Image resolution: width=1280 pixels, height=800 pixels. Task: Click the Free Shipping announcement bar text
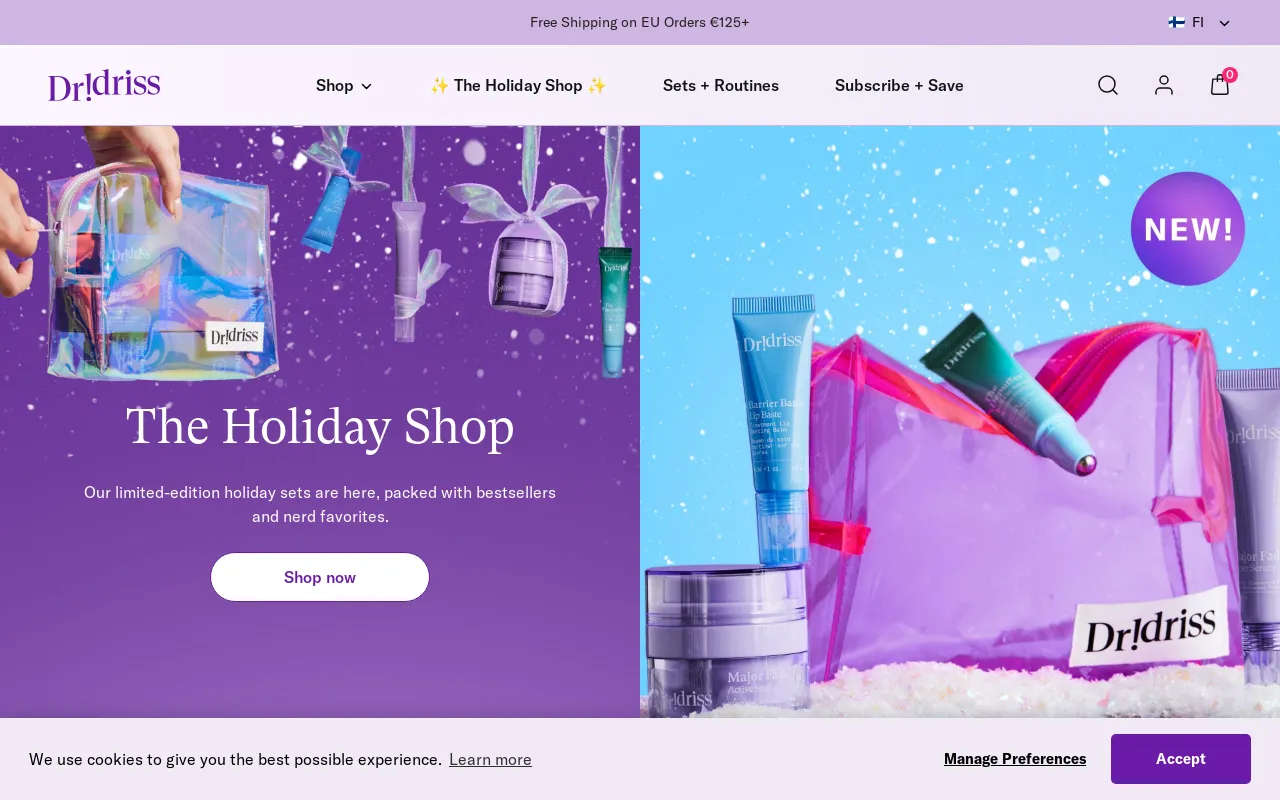pyautogui.click(x=640, y=22)
